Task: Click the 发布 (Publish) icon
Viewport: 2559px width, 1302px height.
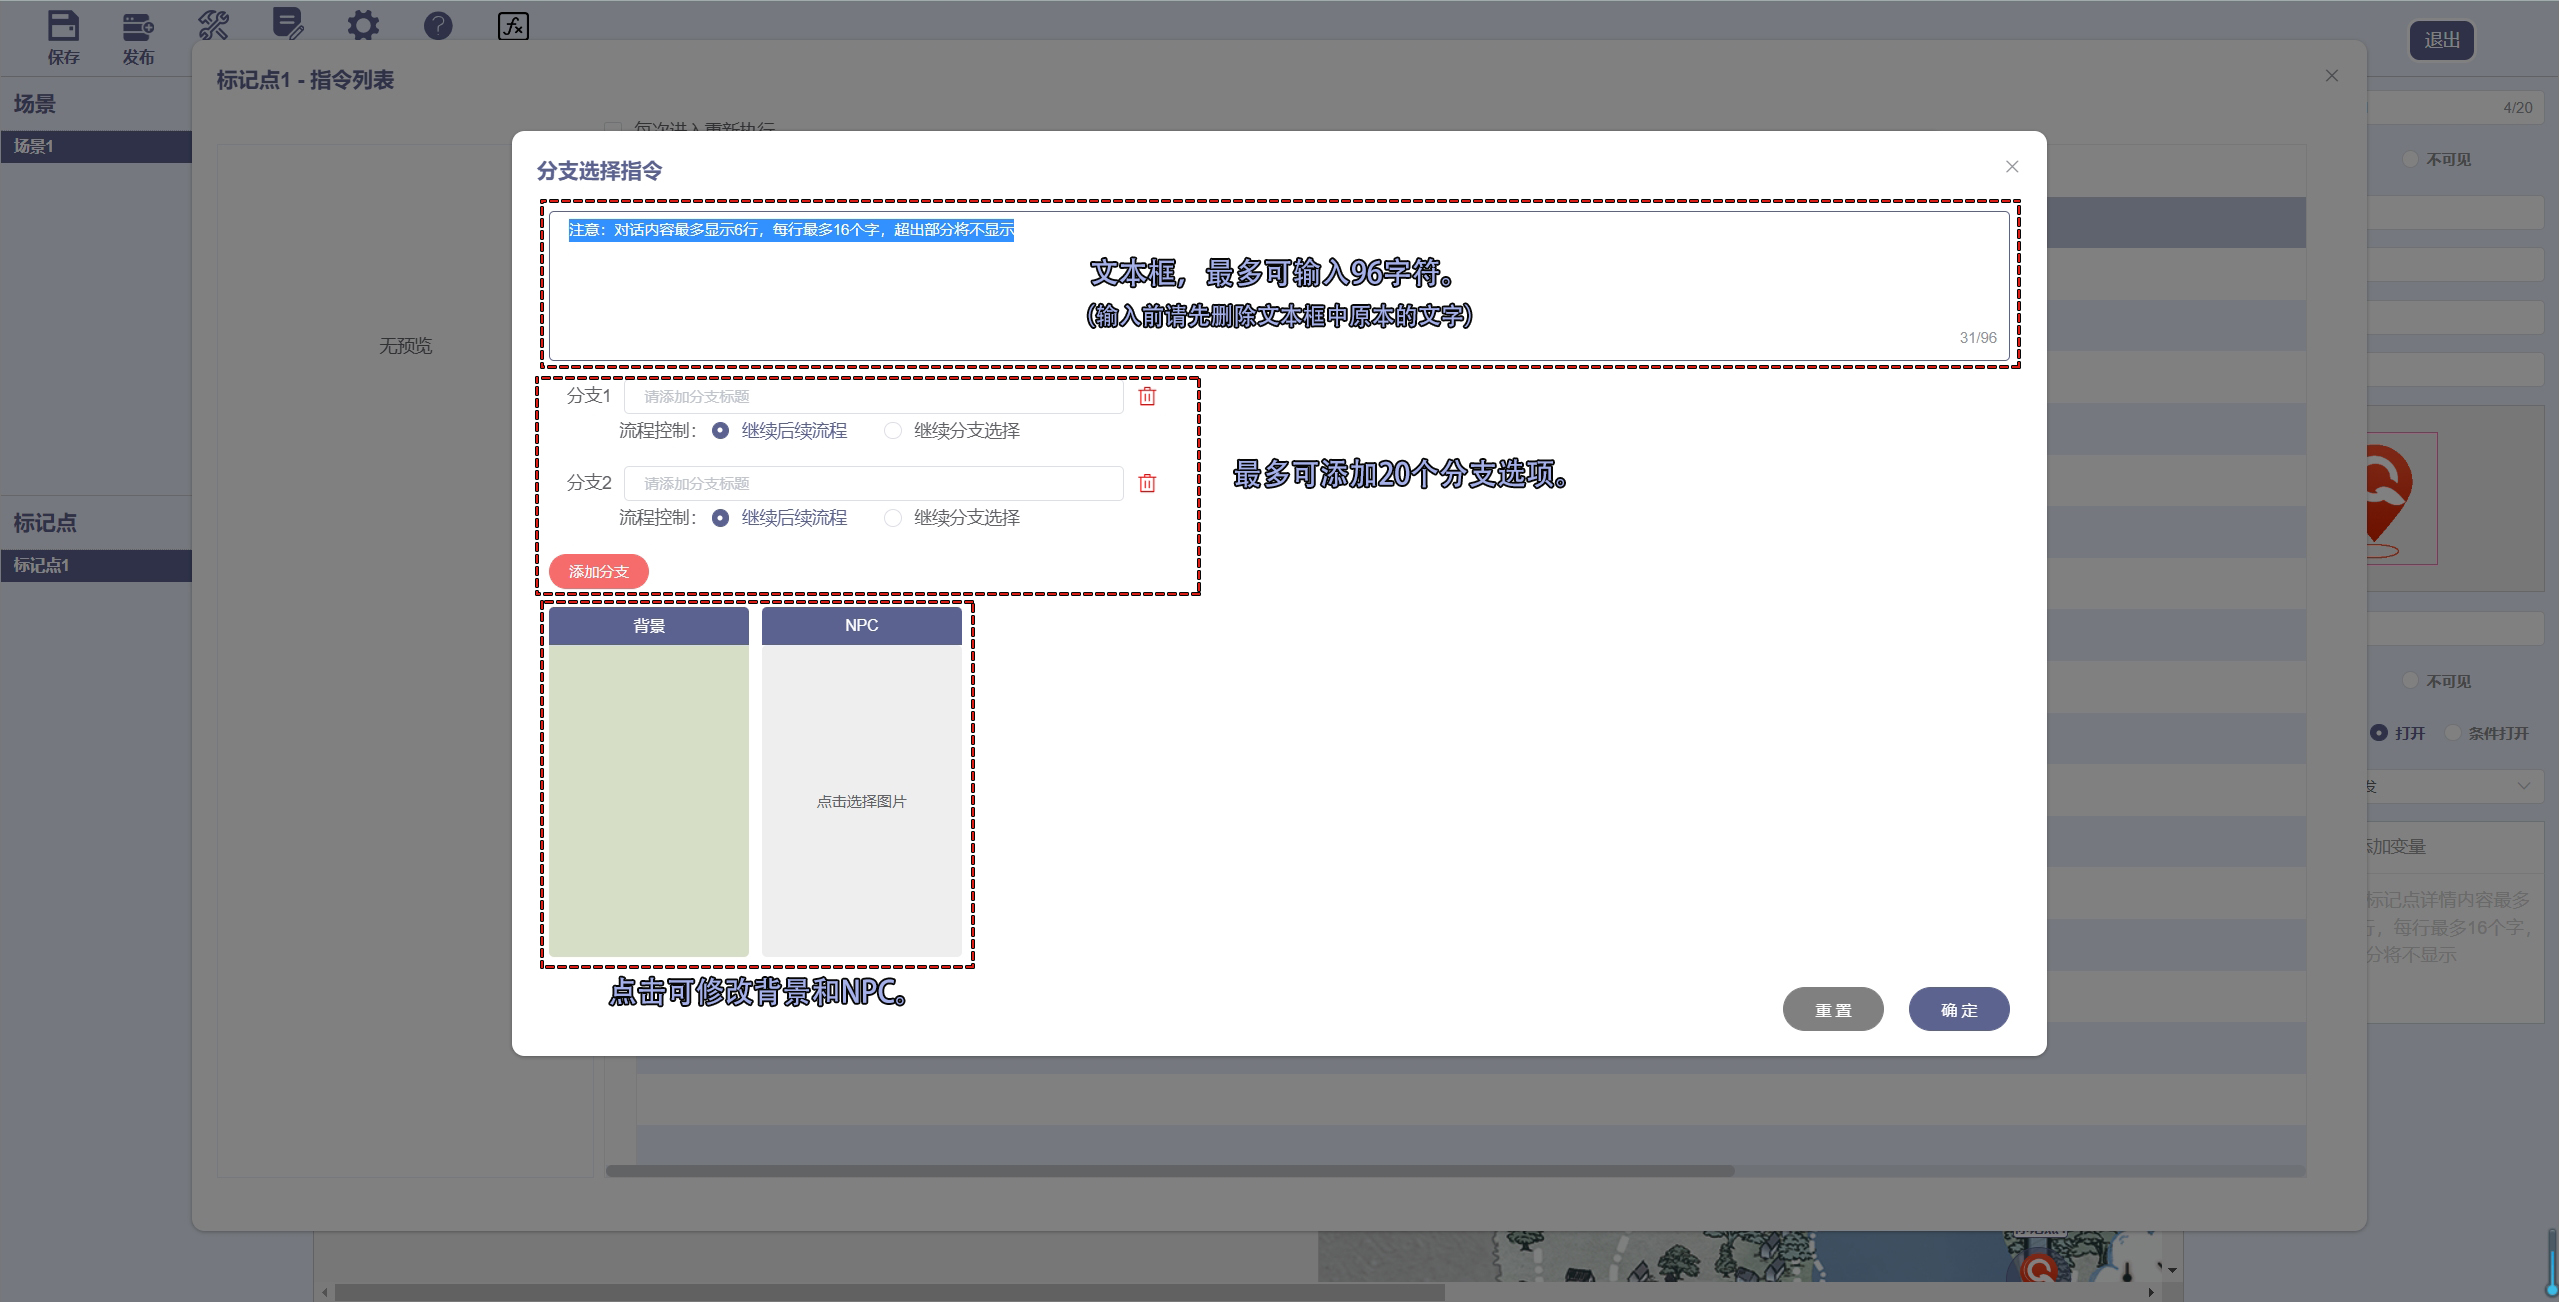Action: coord(138,25)
